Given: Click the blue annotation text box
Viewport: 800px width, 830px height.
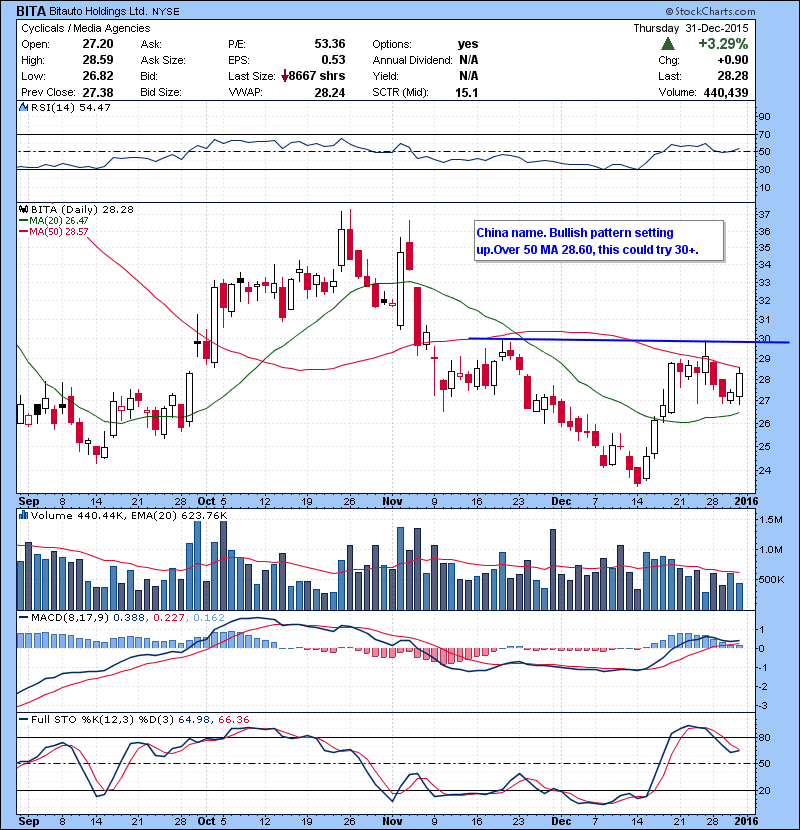Looking at the screenshot, I should point(599,241).
